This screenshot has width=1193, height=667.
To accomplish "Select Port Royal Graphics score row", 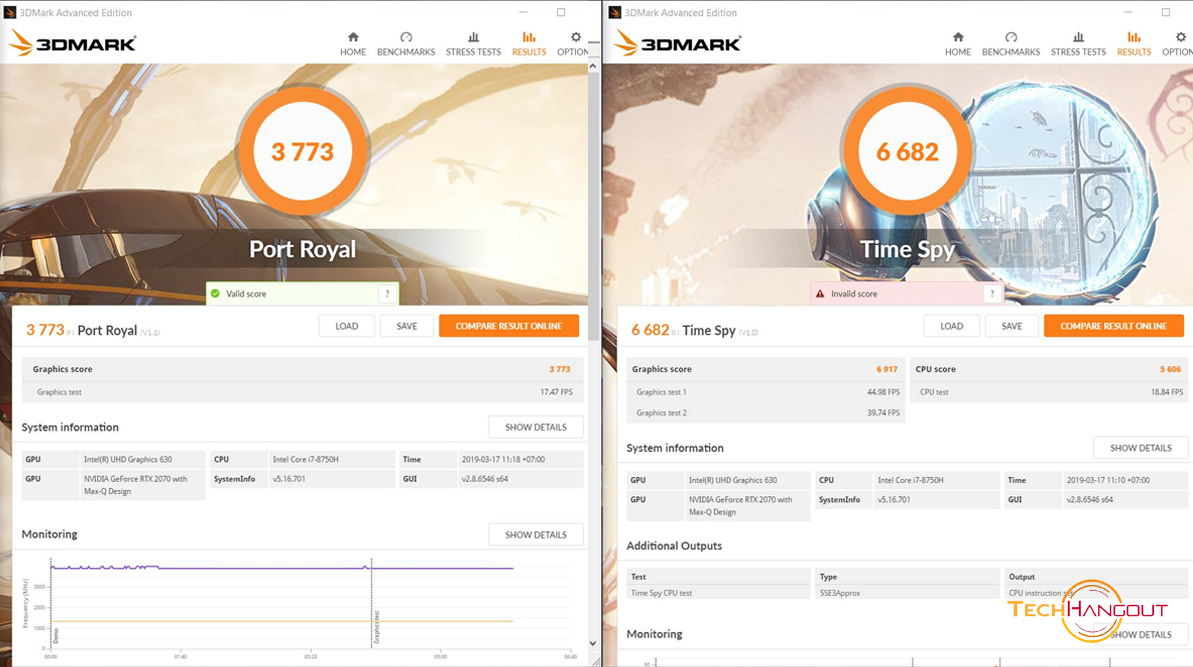I will (303, 369).
